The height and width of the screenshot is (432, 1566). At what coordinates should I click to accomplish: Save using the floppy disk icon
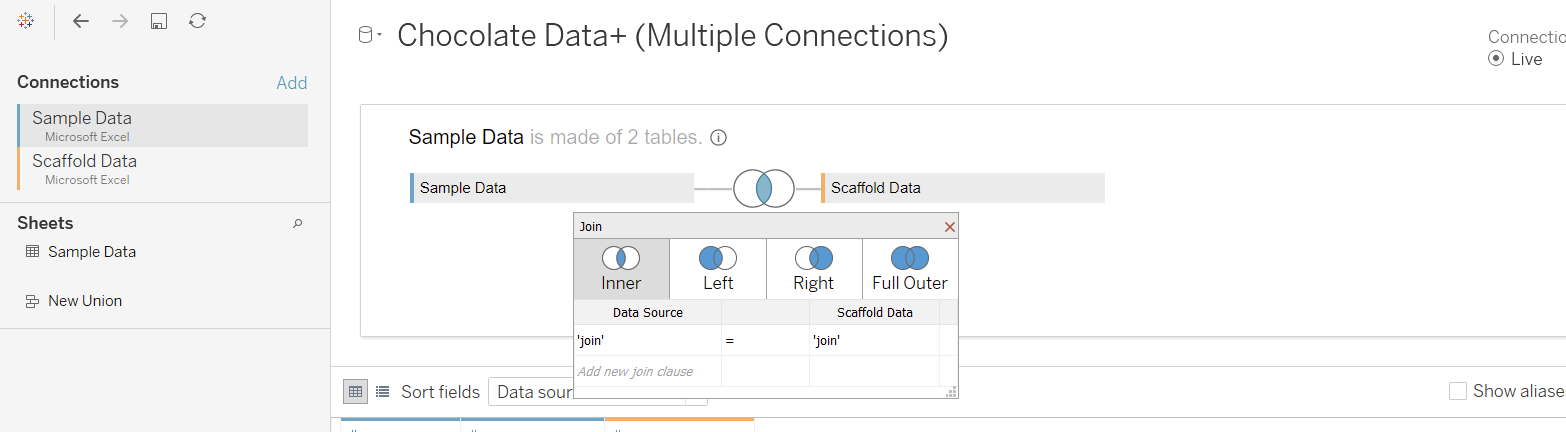pyautogui.click(x=158, y=21)
